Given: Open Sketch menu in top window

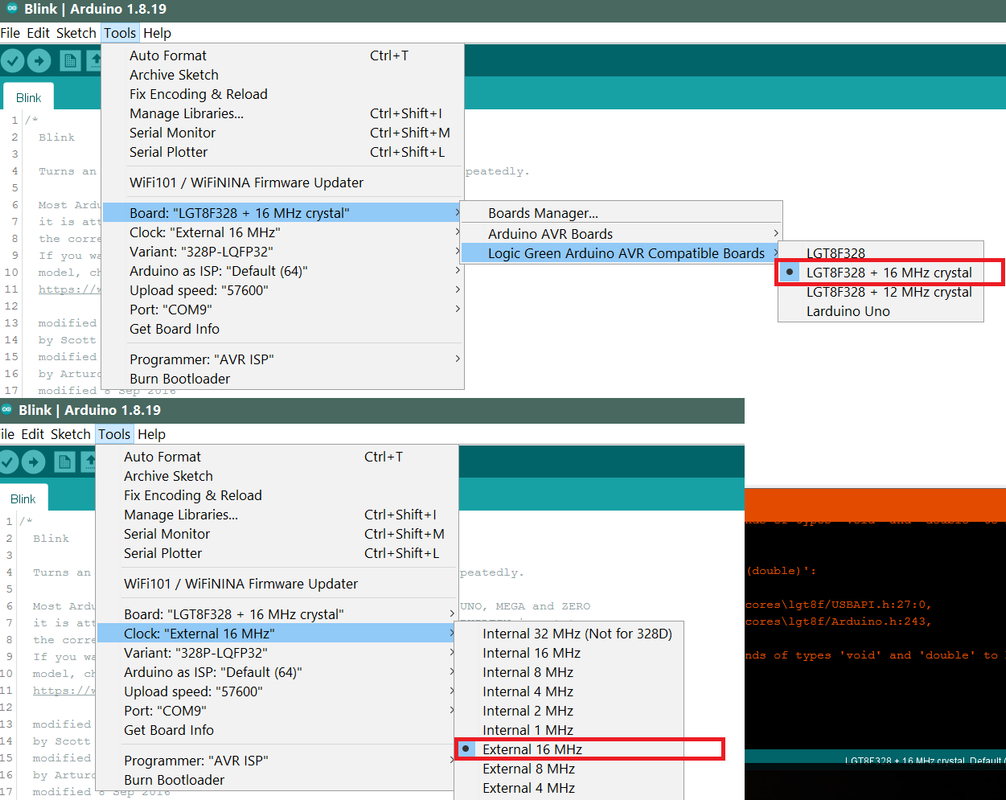Looking at the screenshot, I should pyautogui.click(x=76, y=33).
